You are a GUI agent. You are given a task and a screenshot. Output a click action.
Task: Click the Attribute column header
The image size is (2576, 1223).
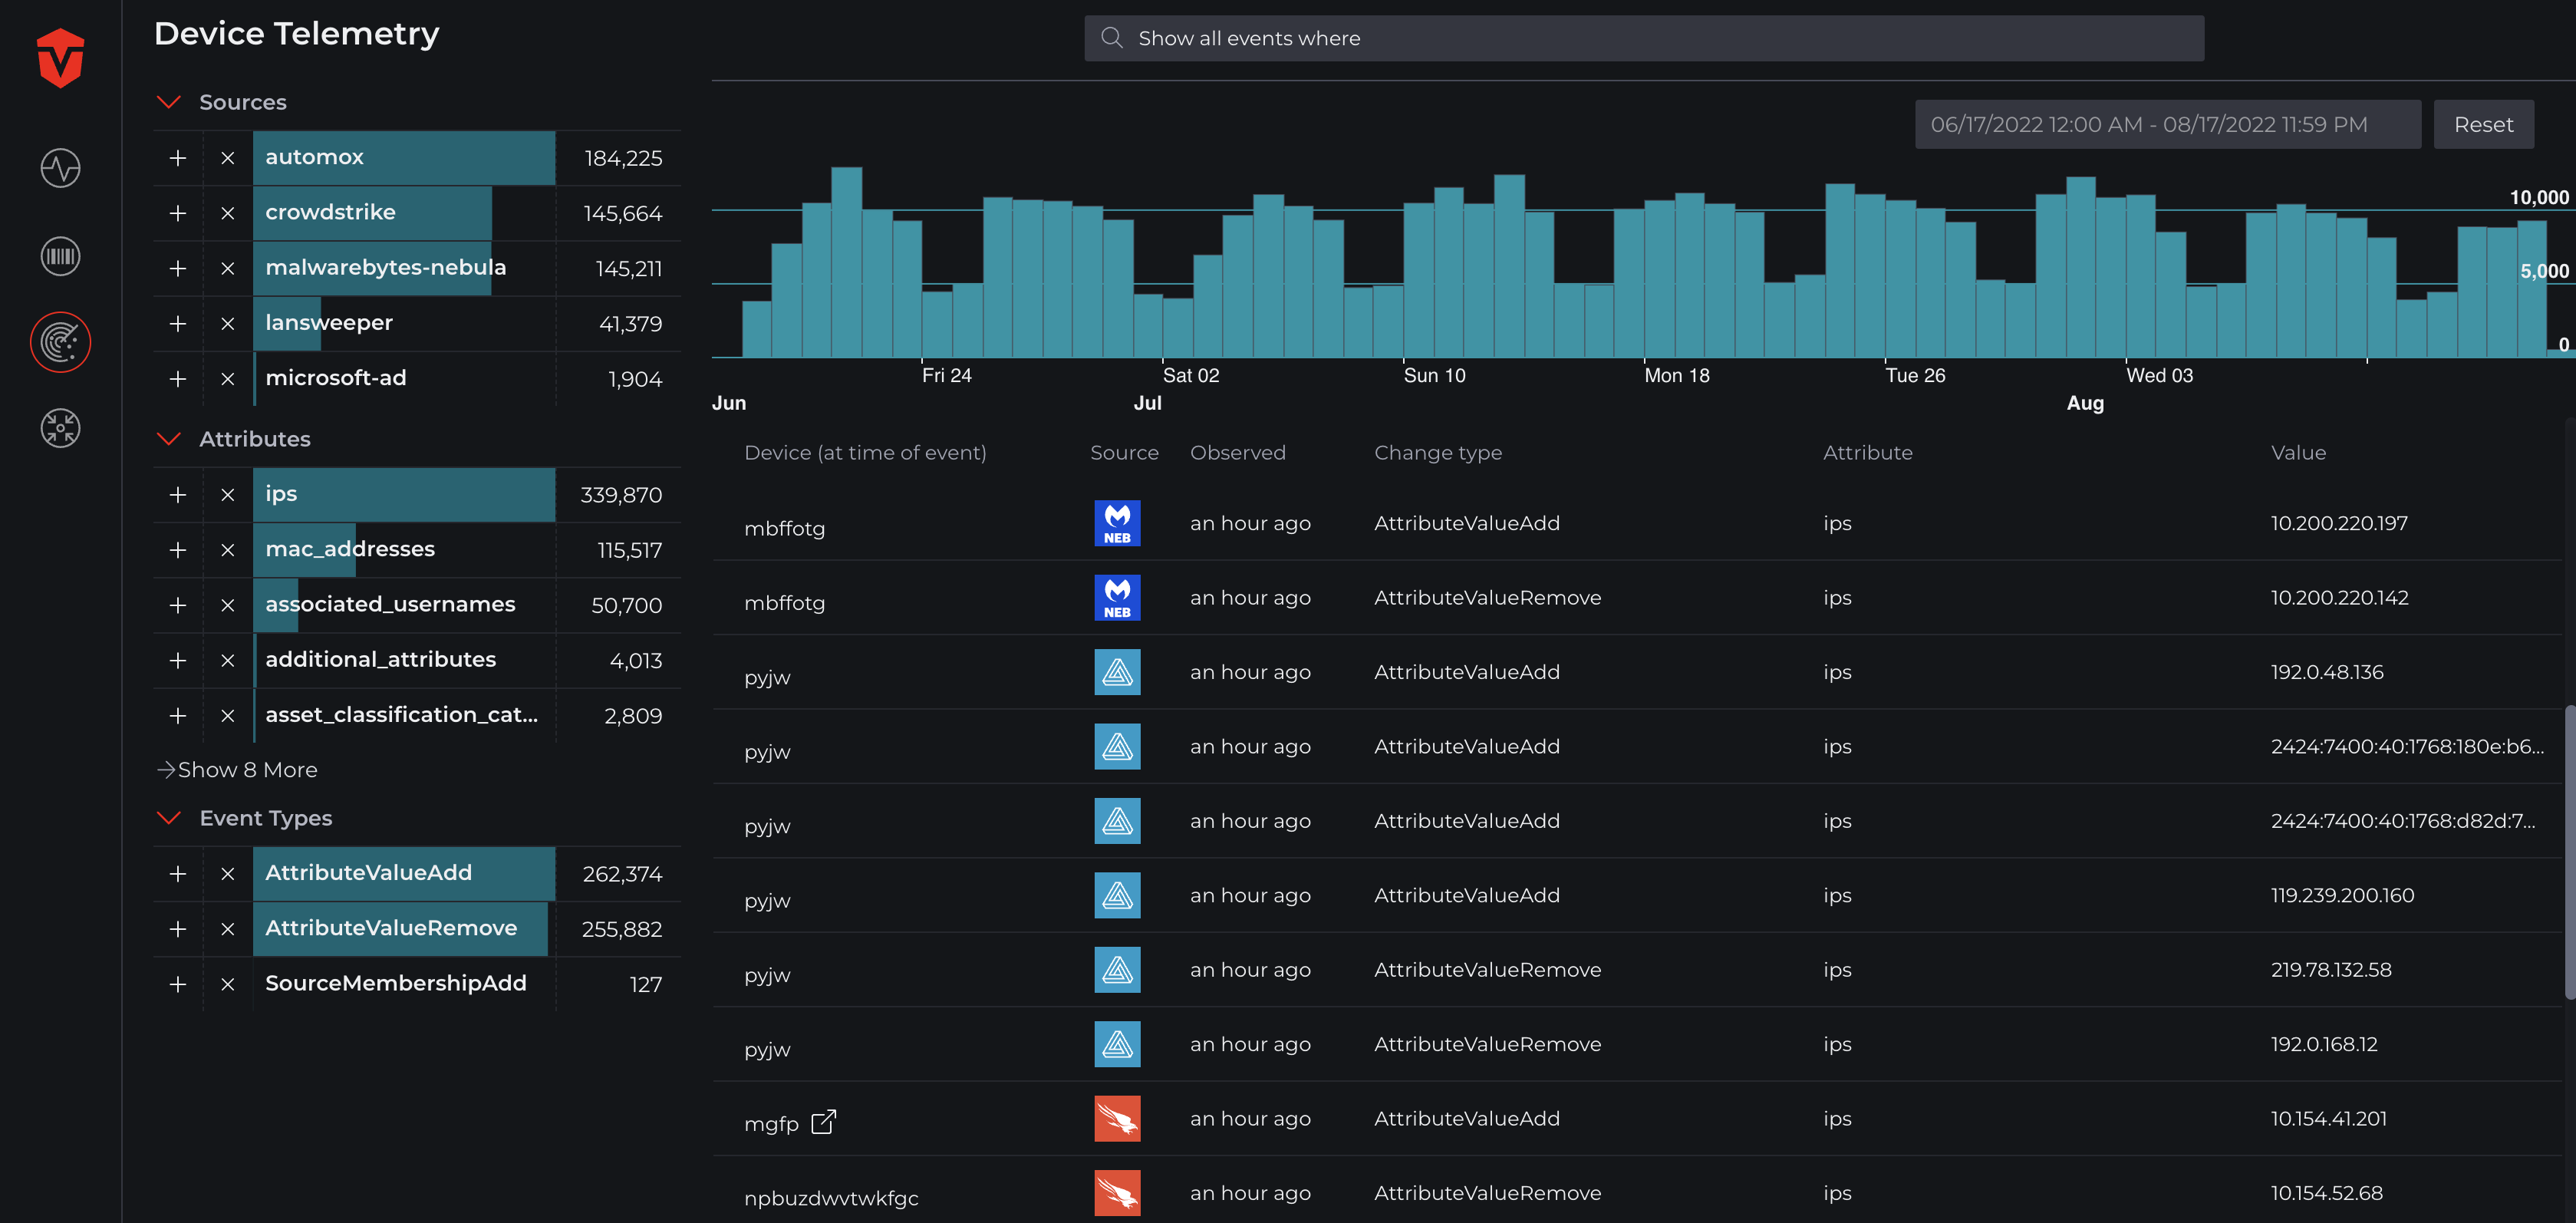(1867, 453)
